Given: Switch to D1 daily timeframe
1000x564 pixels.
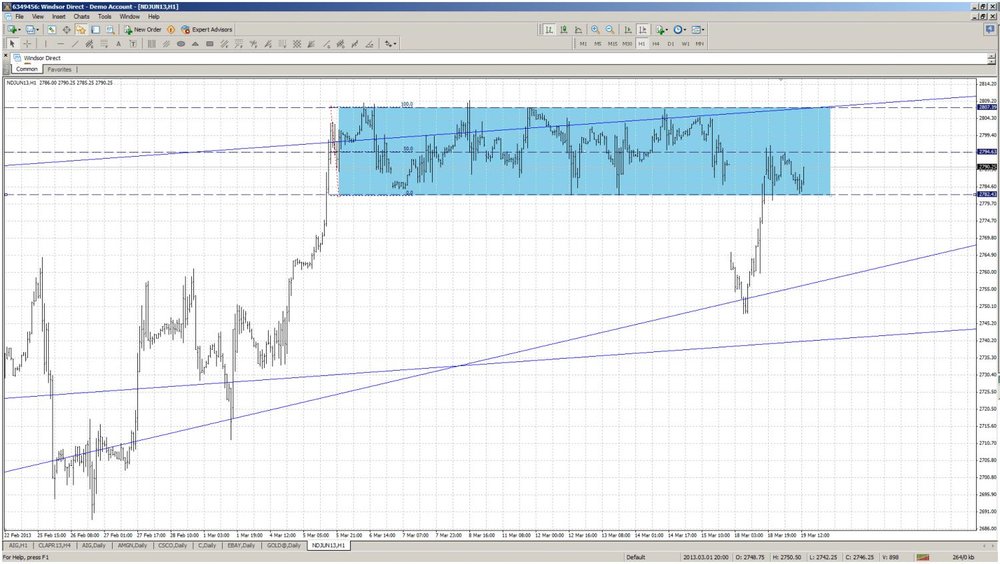Looking at the screenshot, I should point(670,44).
